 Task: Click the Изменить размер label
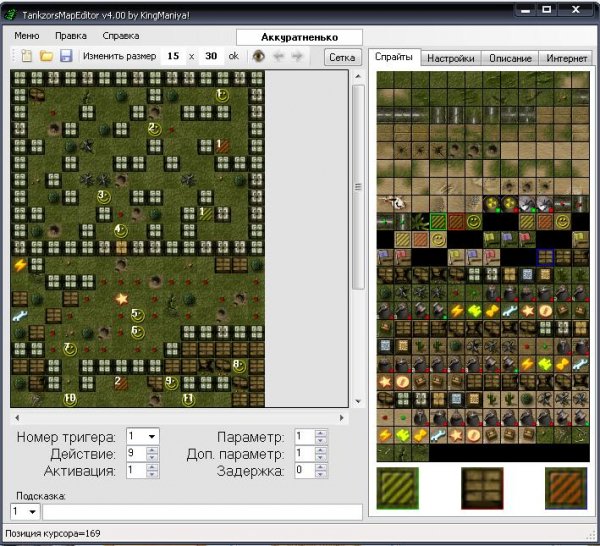[119, 56]
